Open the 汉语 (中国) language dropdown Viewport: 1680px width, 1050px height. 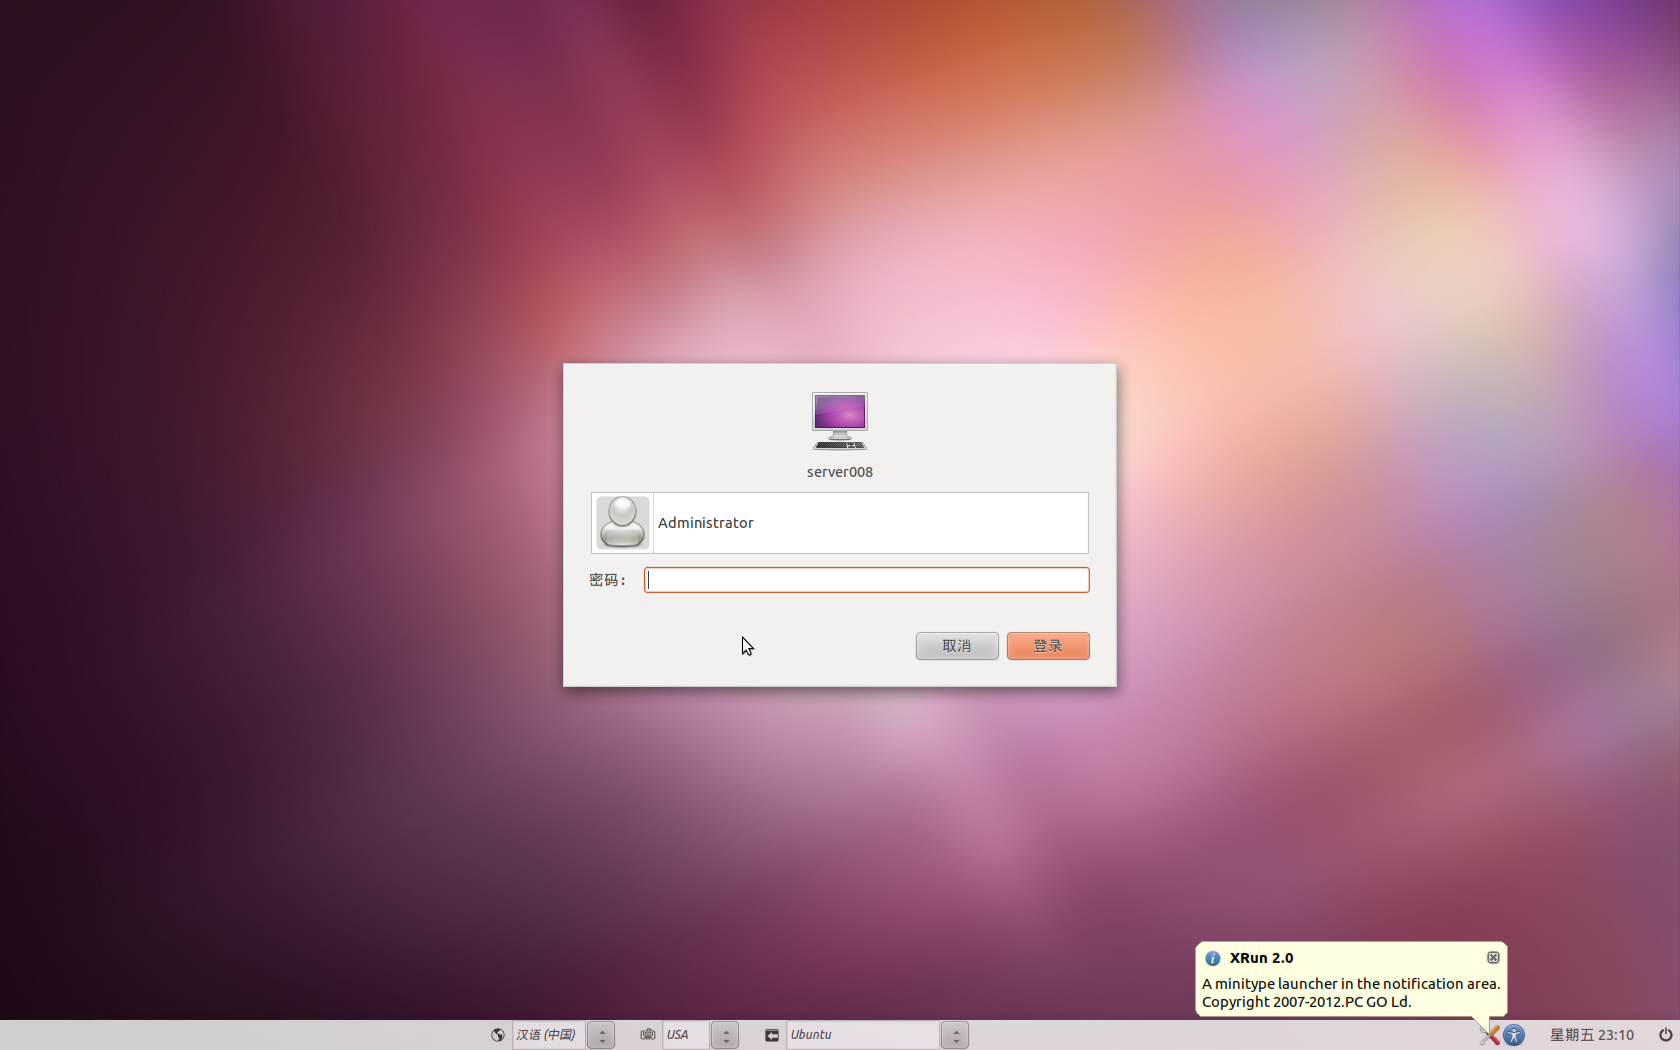(x=549, y=1035)
